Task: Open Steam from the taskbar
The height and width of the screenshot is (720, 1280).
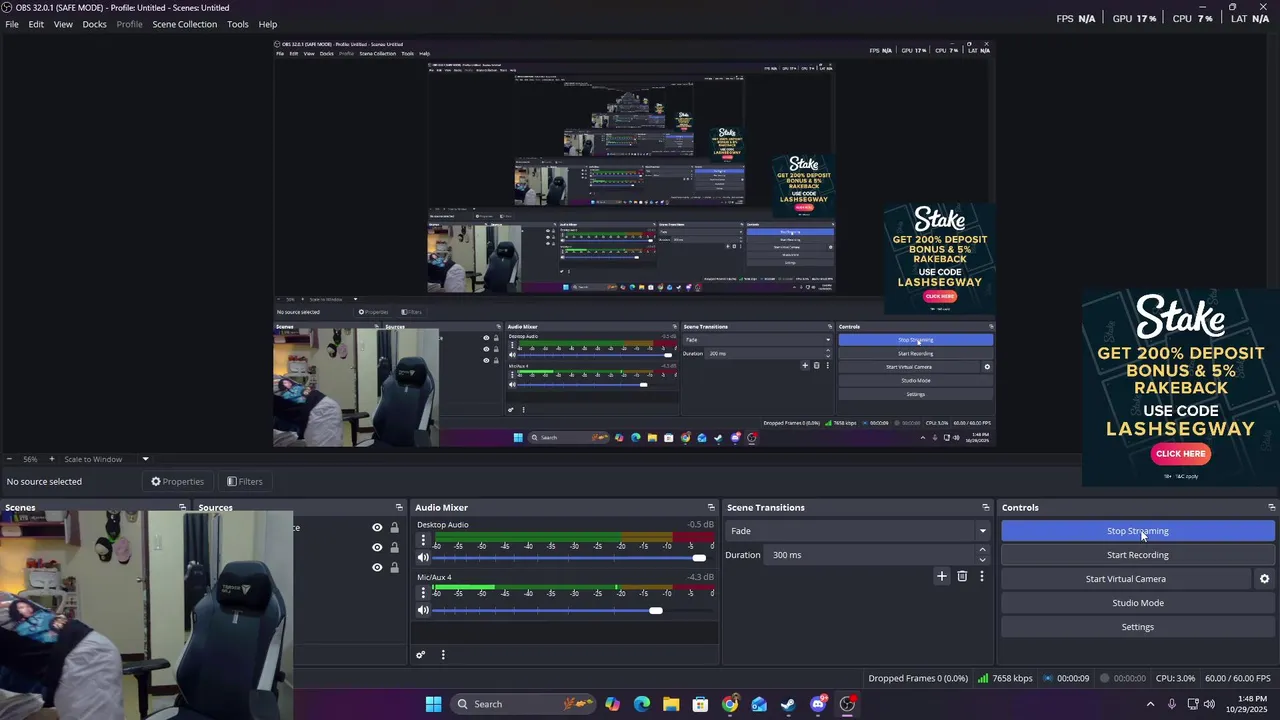Action: point(788,704)
